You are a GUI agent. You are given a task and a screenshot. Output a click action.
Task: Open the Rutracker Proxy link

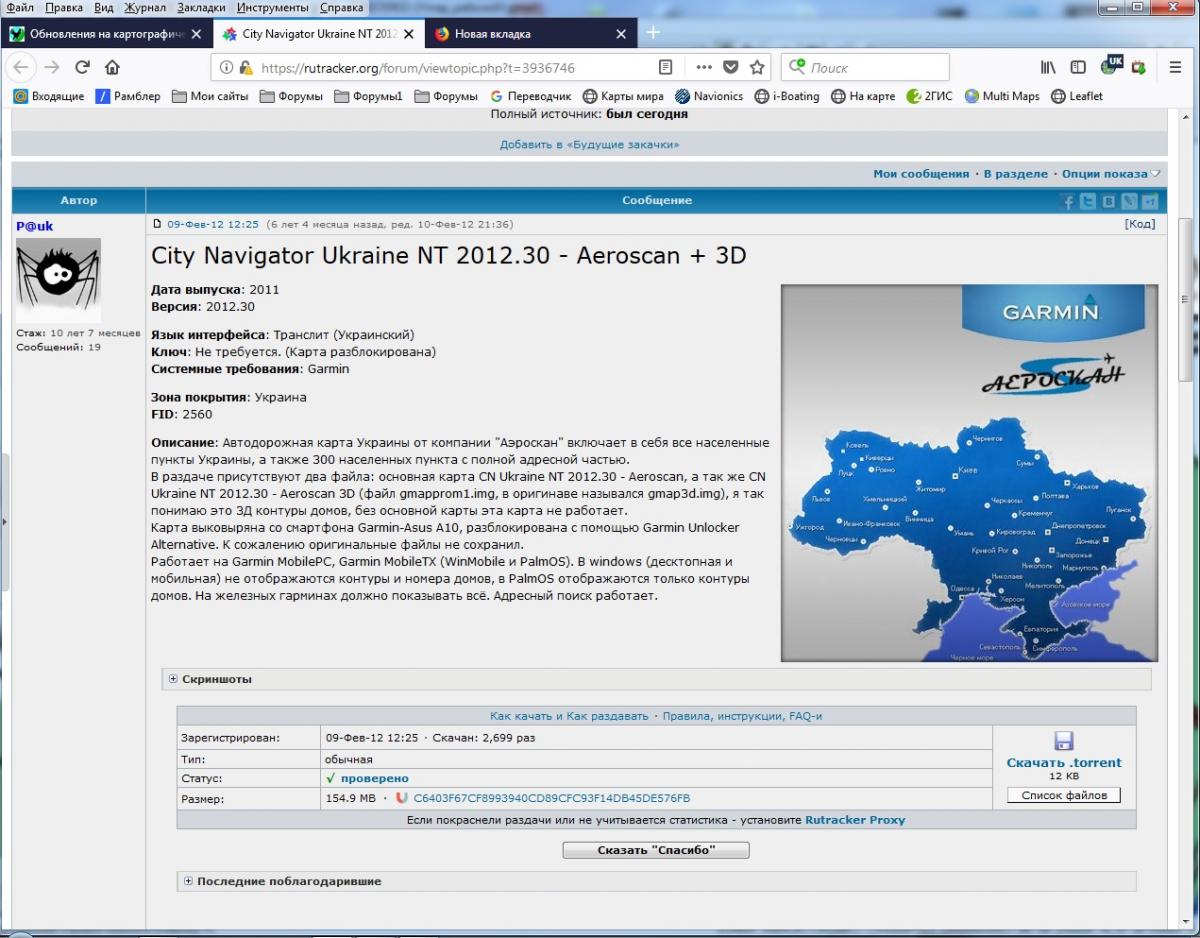tap(855, 820)
